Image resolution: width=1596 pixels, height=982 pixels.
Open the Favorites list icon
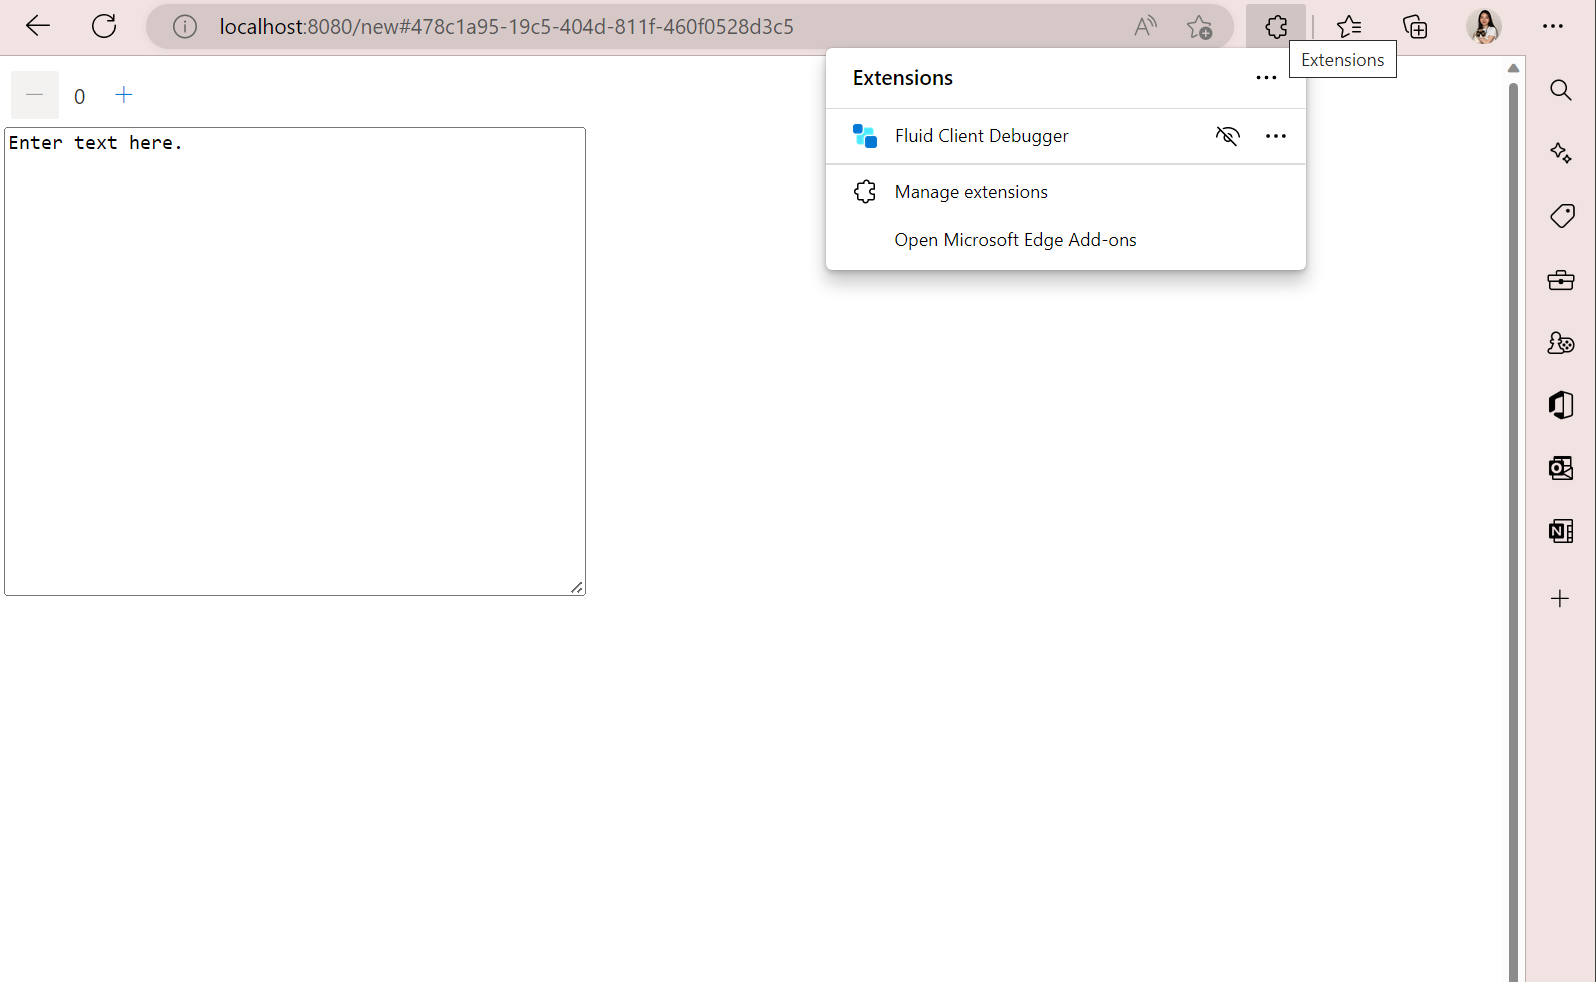(1349, 27)
